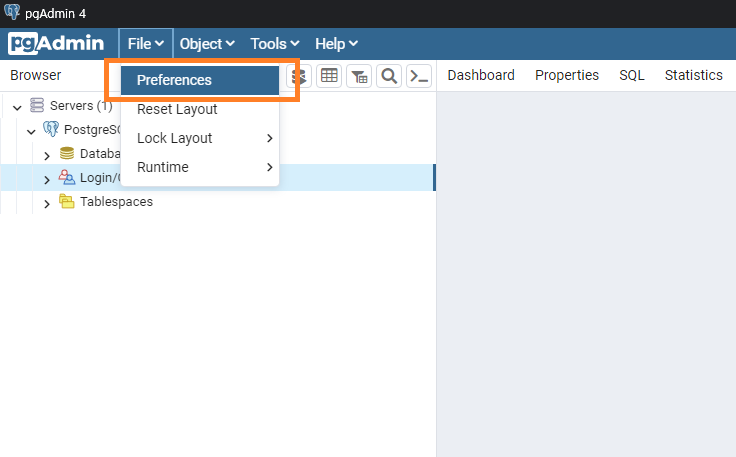736x457 pixels.
Task: Click the pgAdmin logo
Action: (56, 44)
